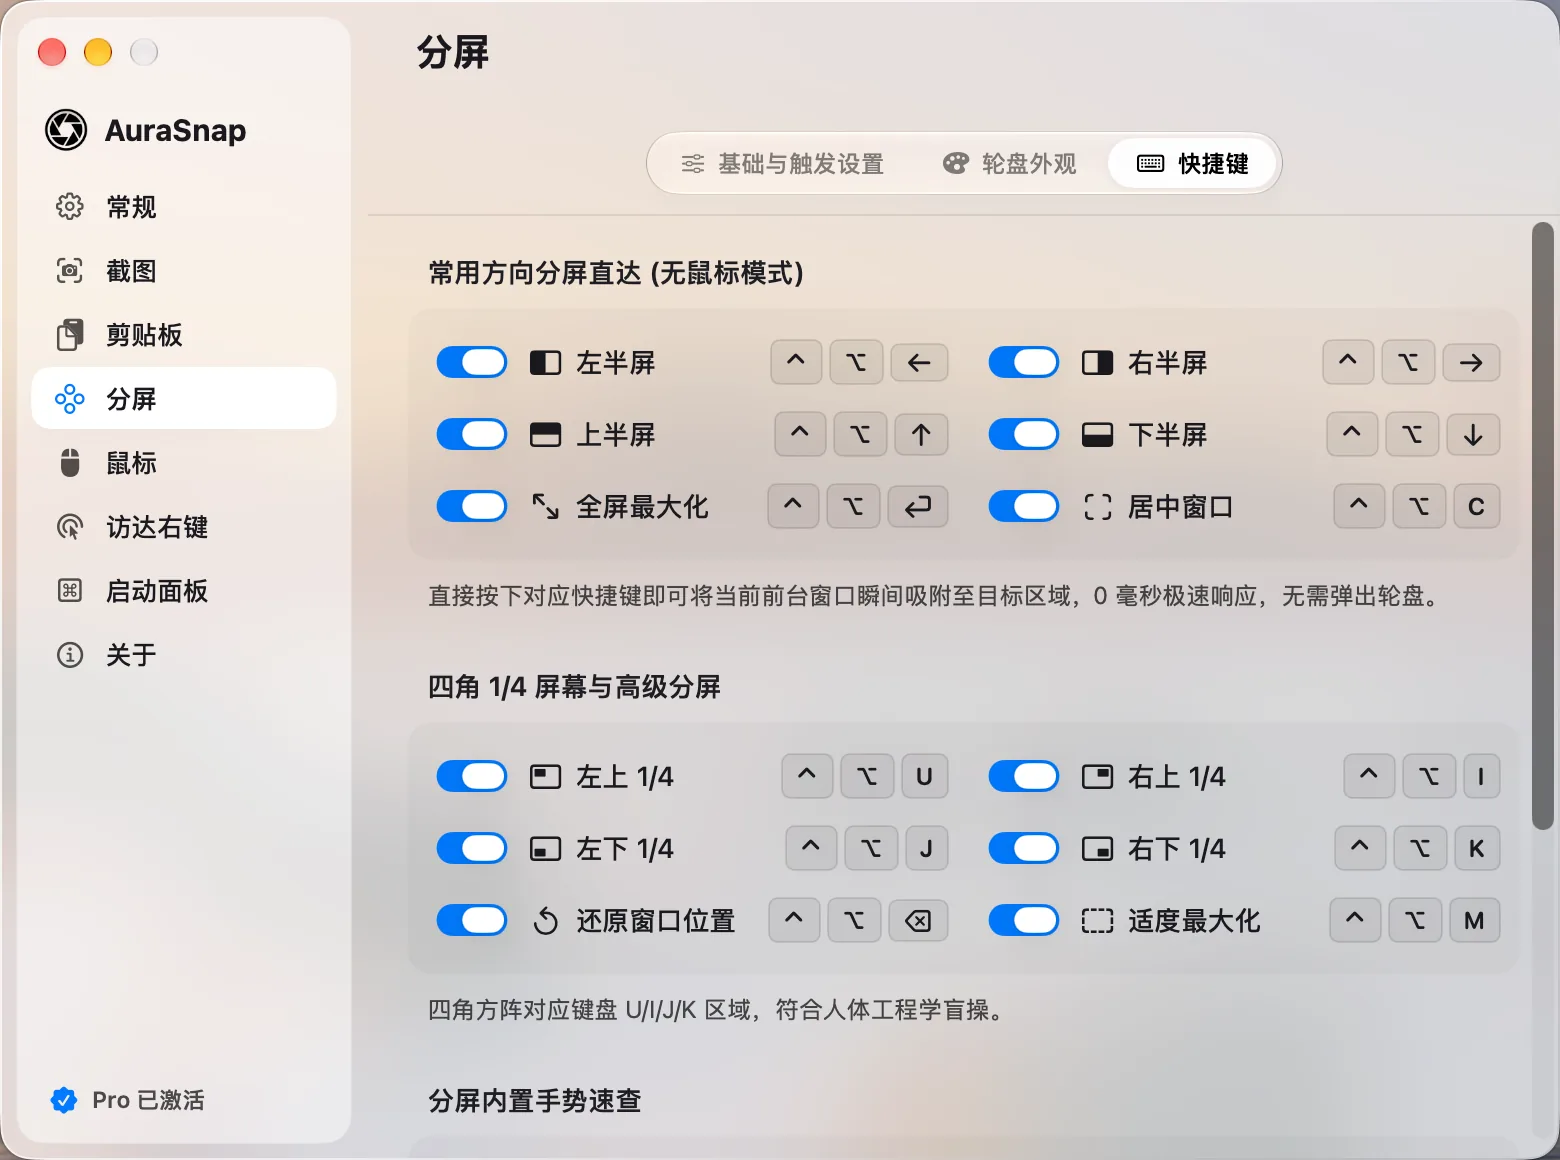This screenshot has width=1560, height=1160.
Task: Click the K key of 右下 1/4 shortcut
Action: click(1476, 848)
